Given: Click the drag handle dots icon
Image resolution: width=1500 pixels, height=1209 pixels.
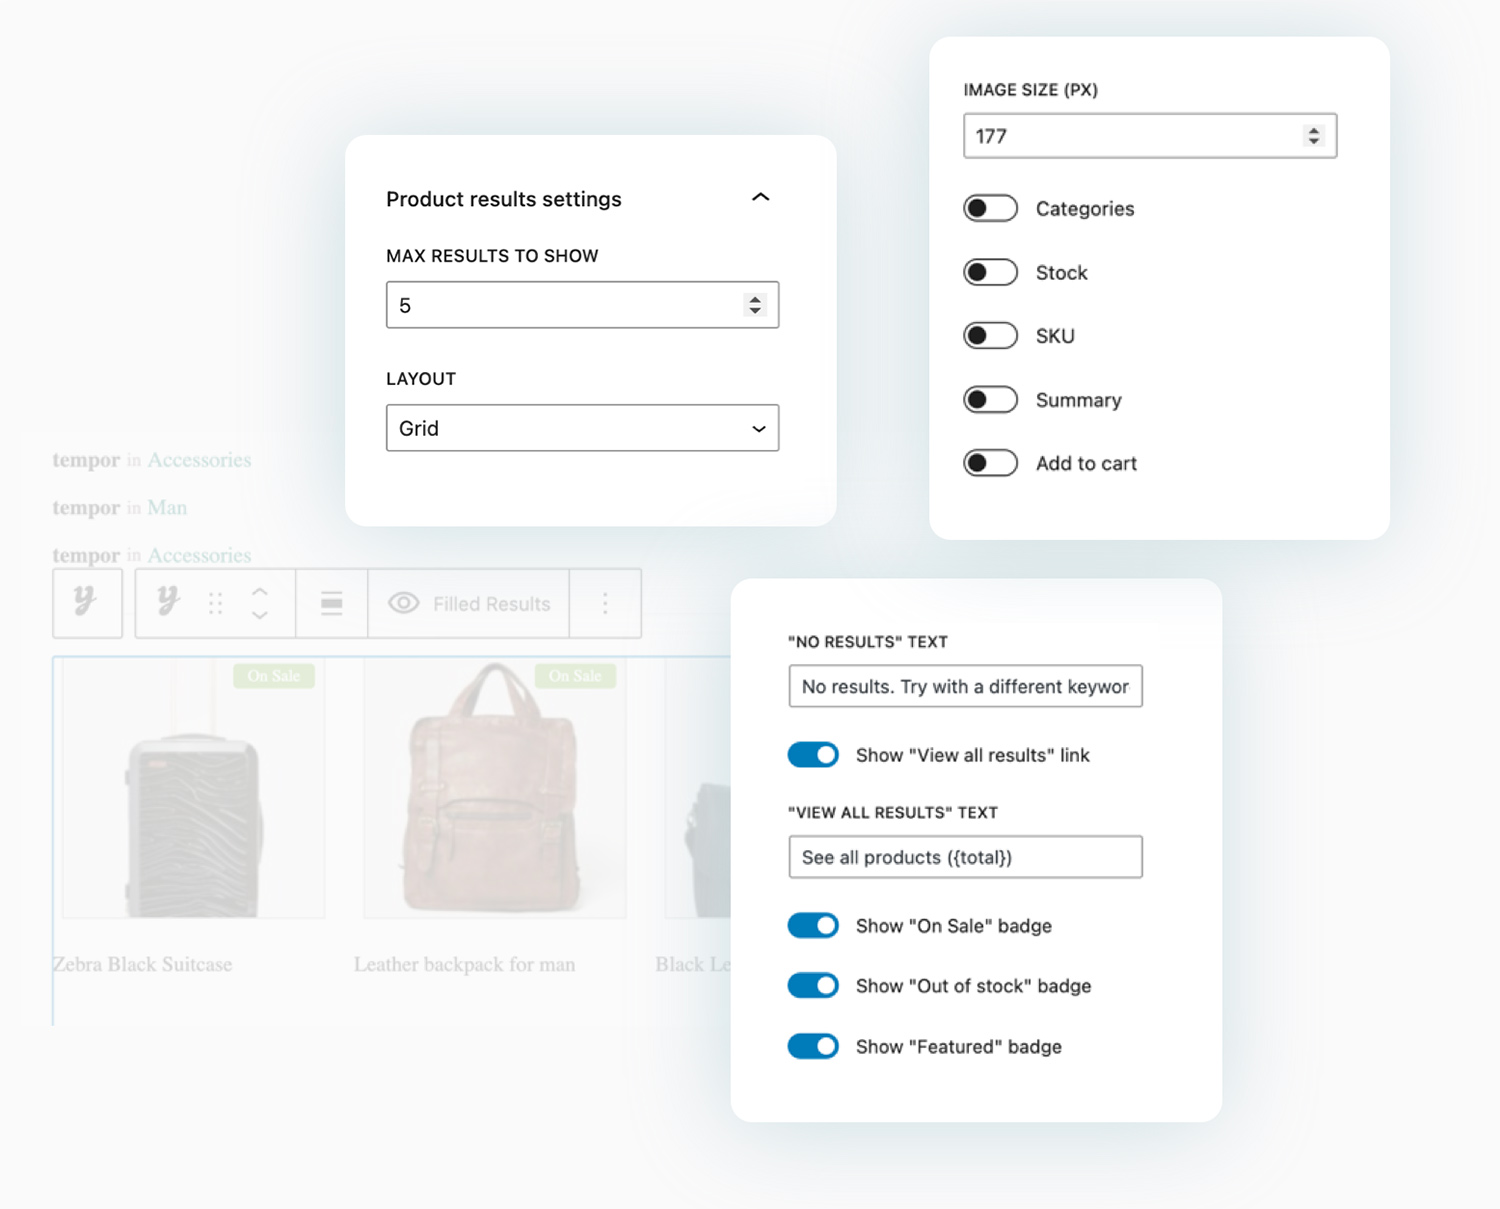Looking at the screenshot, I should point(215,603).
